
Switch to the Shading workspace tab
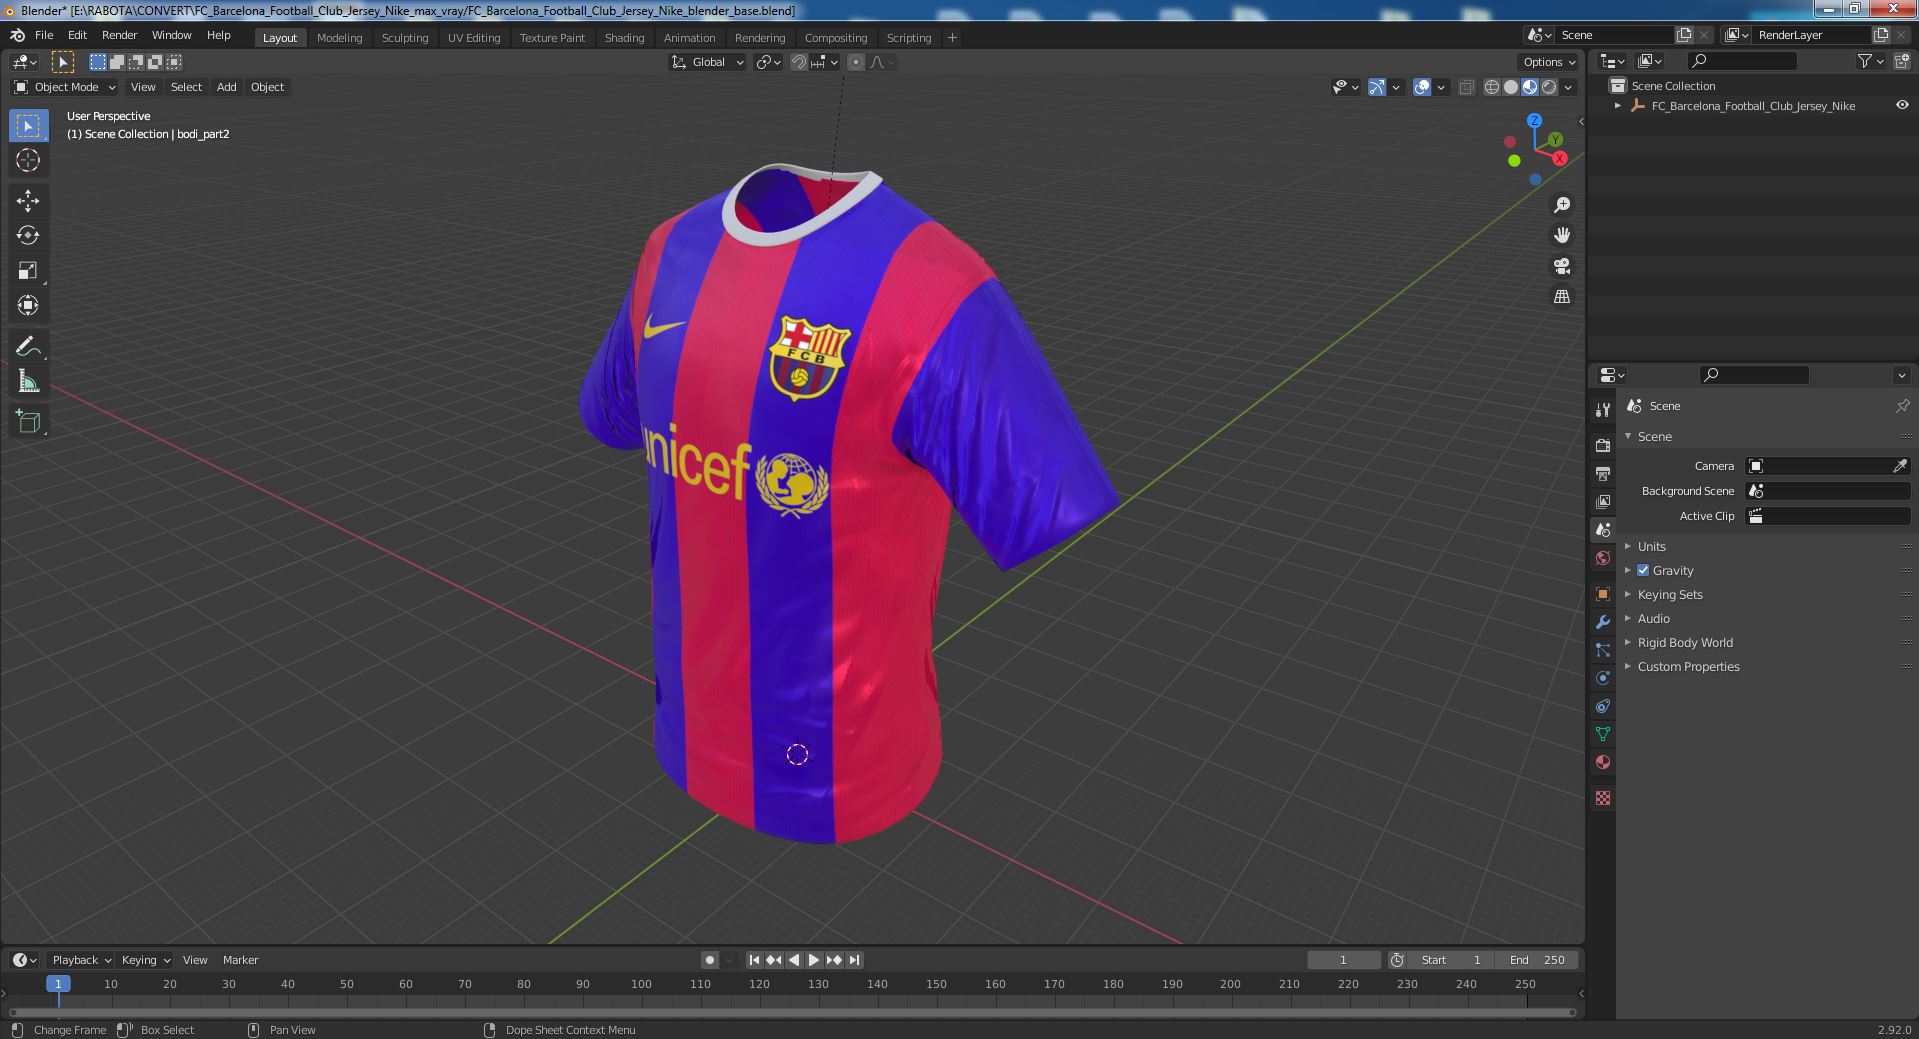pos(624,38)
